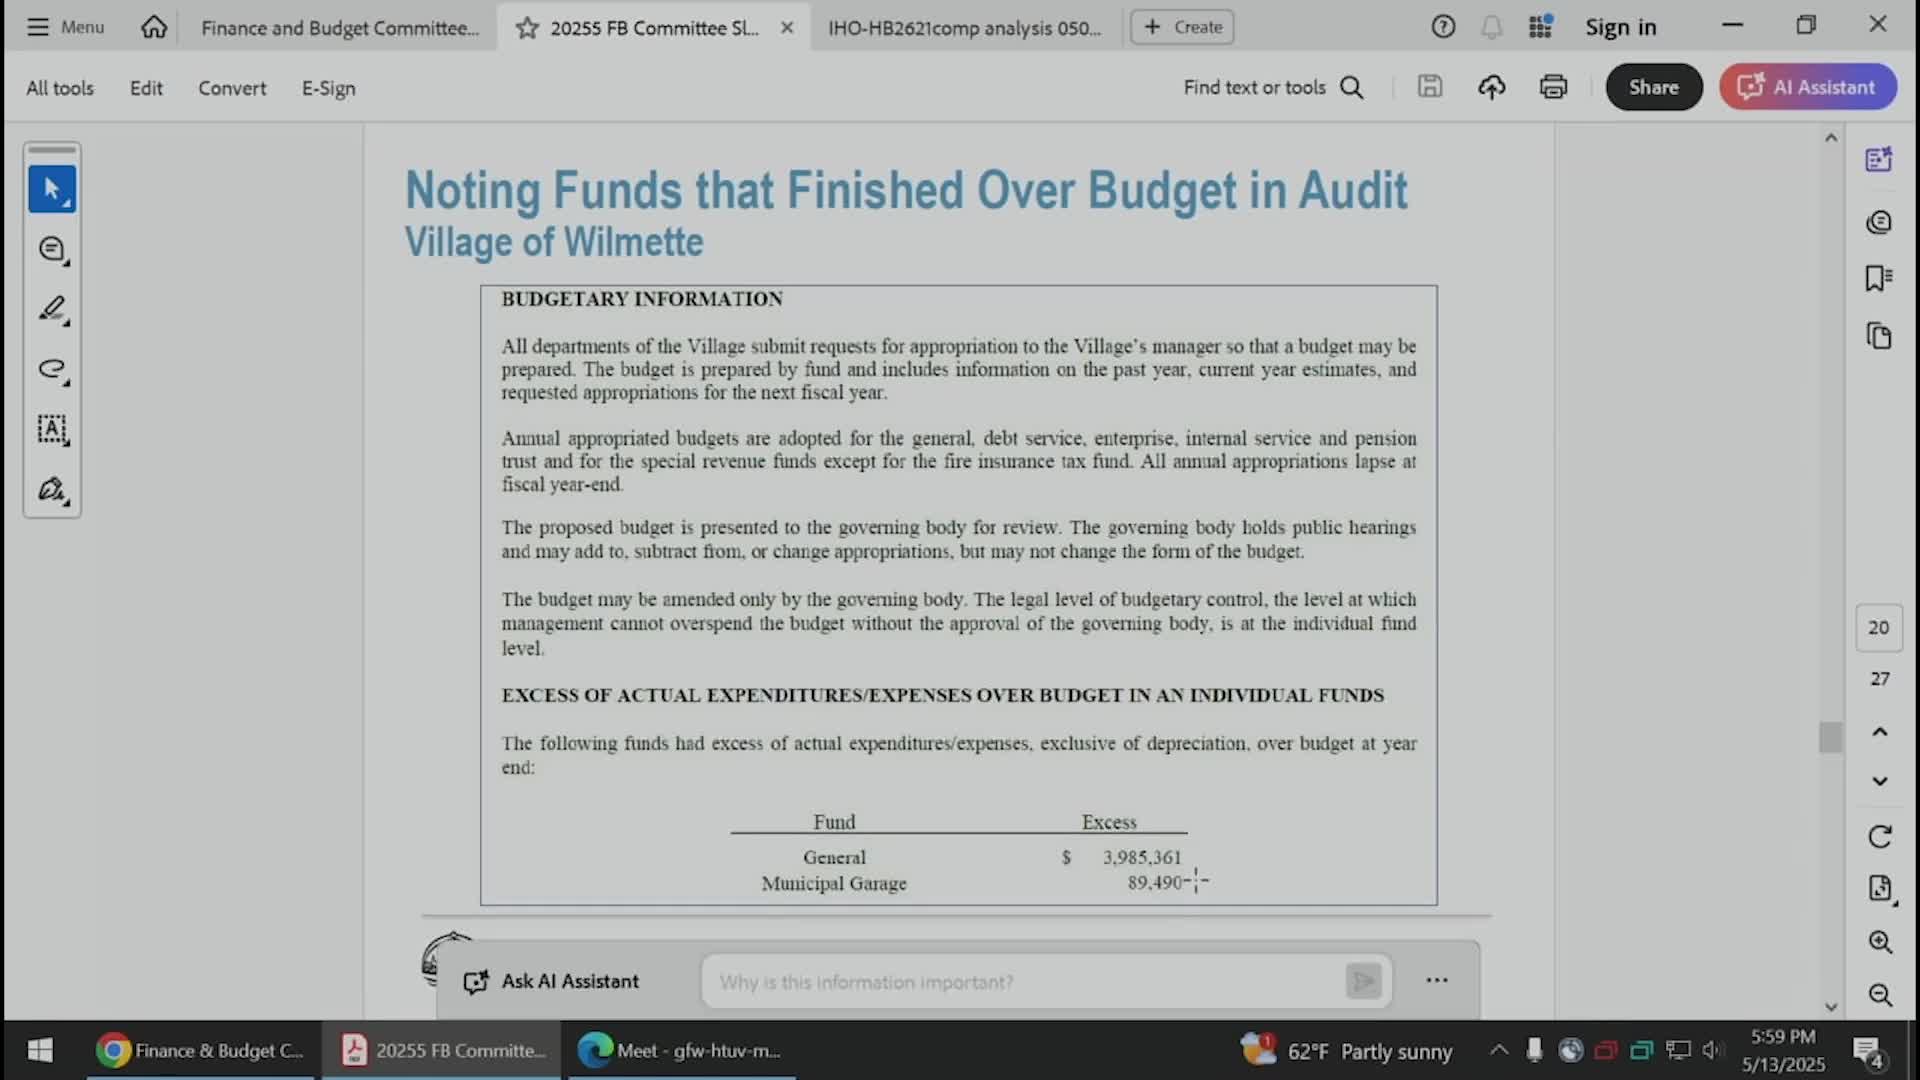Click scrollbar up arrow at top
This screenshot has width=1920, height=1080.
point(1831,138)
